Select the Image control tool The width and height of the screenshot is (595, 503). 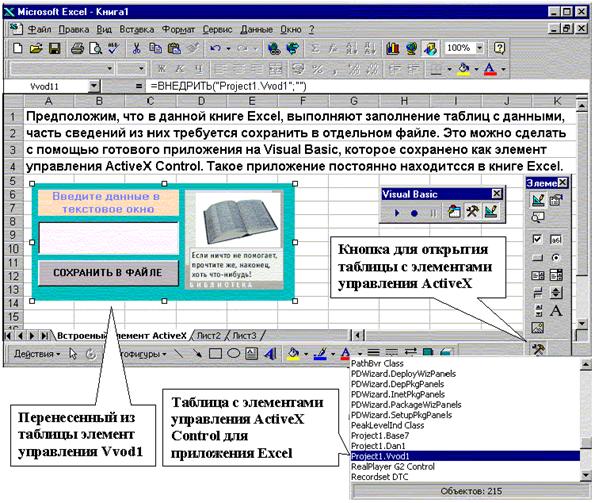point(538,327)
